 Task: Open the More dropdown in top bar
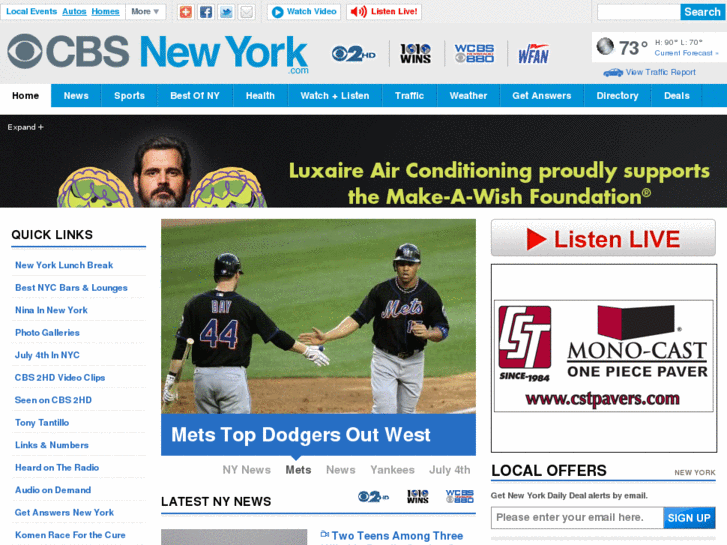tap(145, 12)
